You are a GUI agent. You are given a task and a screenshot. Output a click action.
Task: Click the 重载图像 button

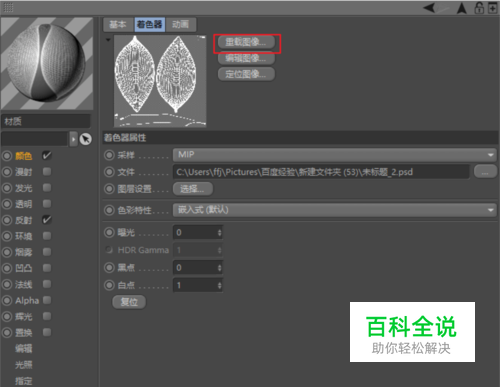pos(246,42)
